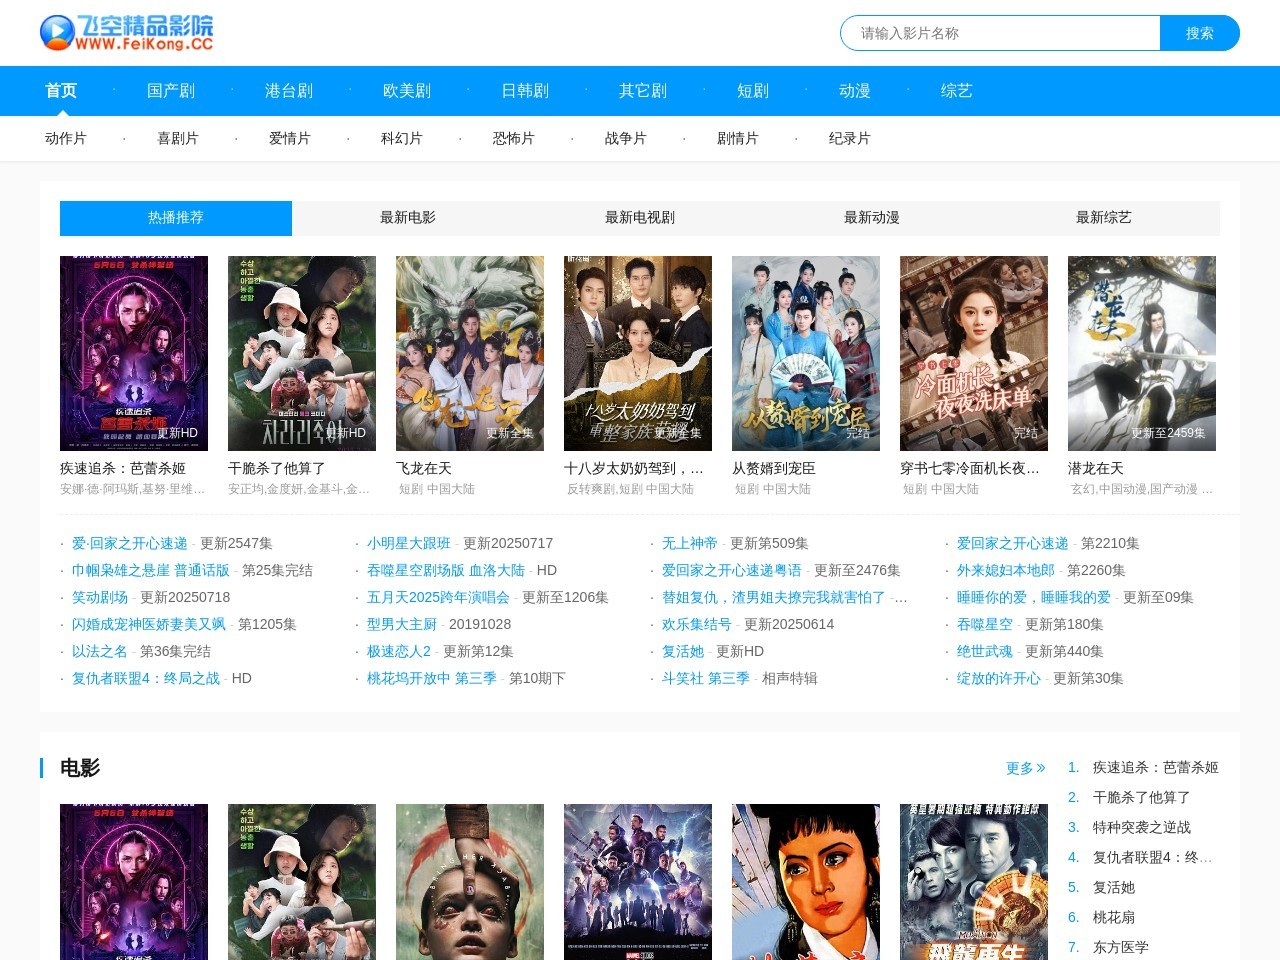
Task: Open the 小明星大跟班 list link
Action: click(x=408, y=543)
